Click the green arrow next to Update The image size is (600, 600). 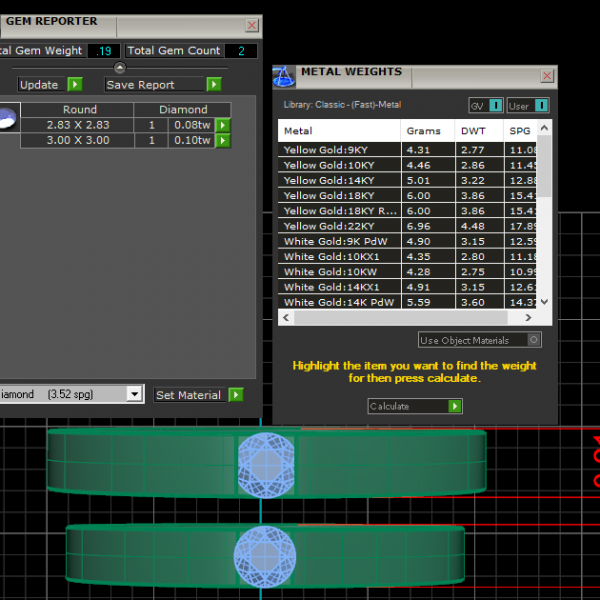click(75, 85)
